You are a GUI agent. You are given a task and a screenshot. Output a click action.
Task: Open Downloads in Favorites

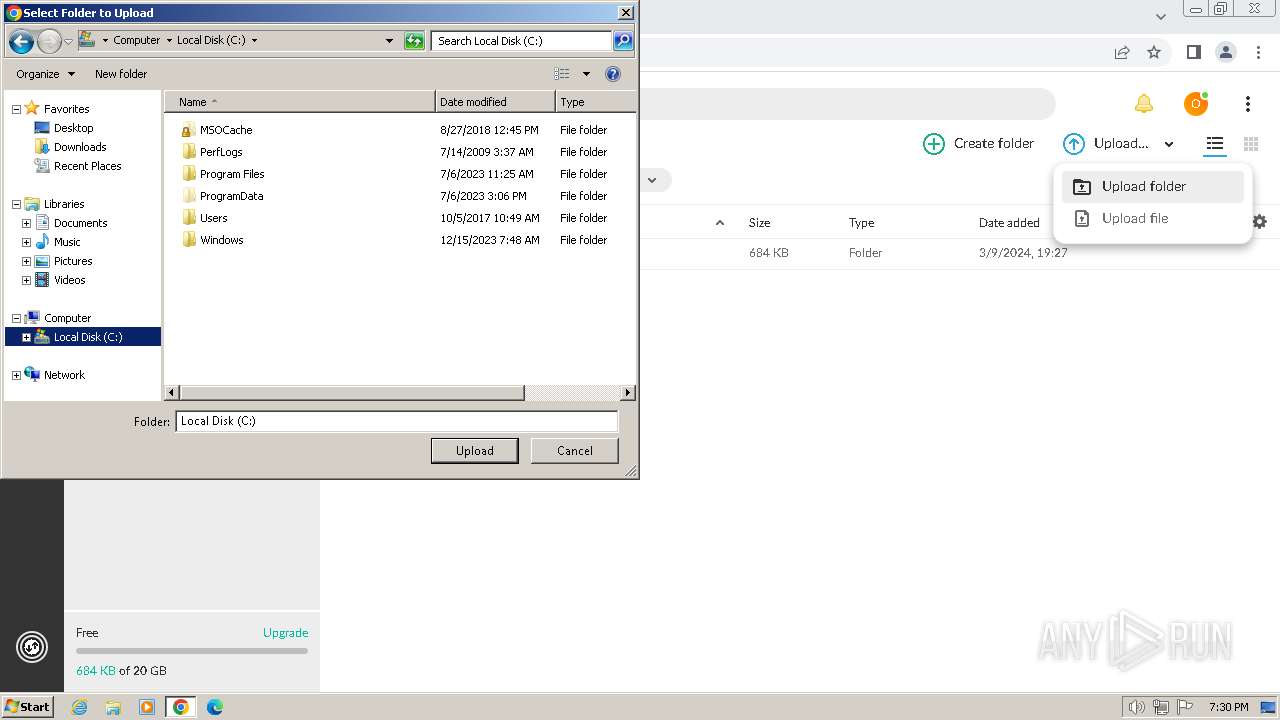[x=80, y=147]
